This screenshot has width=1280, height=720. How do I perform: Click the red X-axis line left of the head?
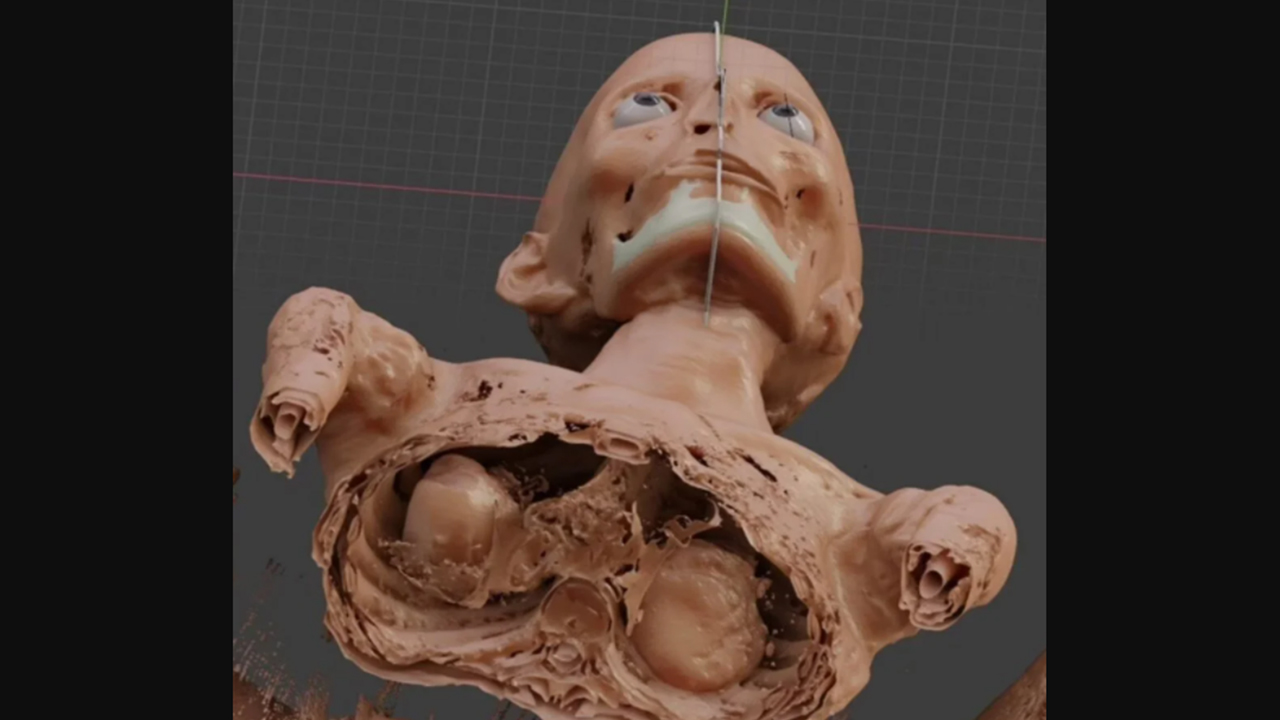coord(380,185)
